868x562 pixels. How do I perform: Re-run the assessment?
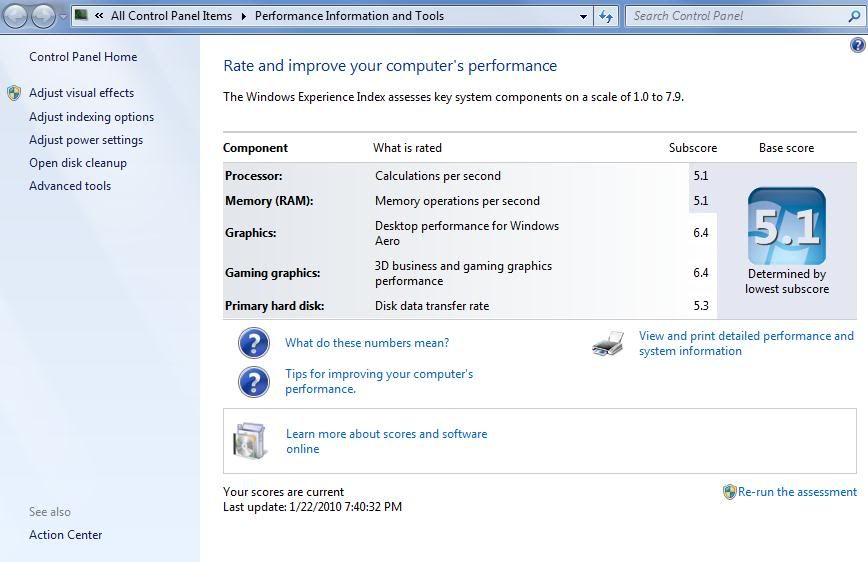click(797, 492)
